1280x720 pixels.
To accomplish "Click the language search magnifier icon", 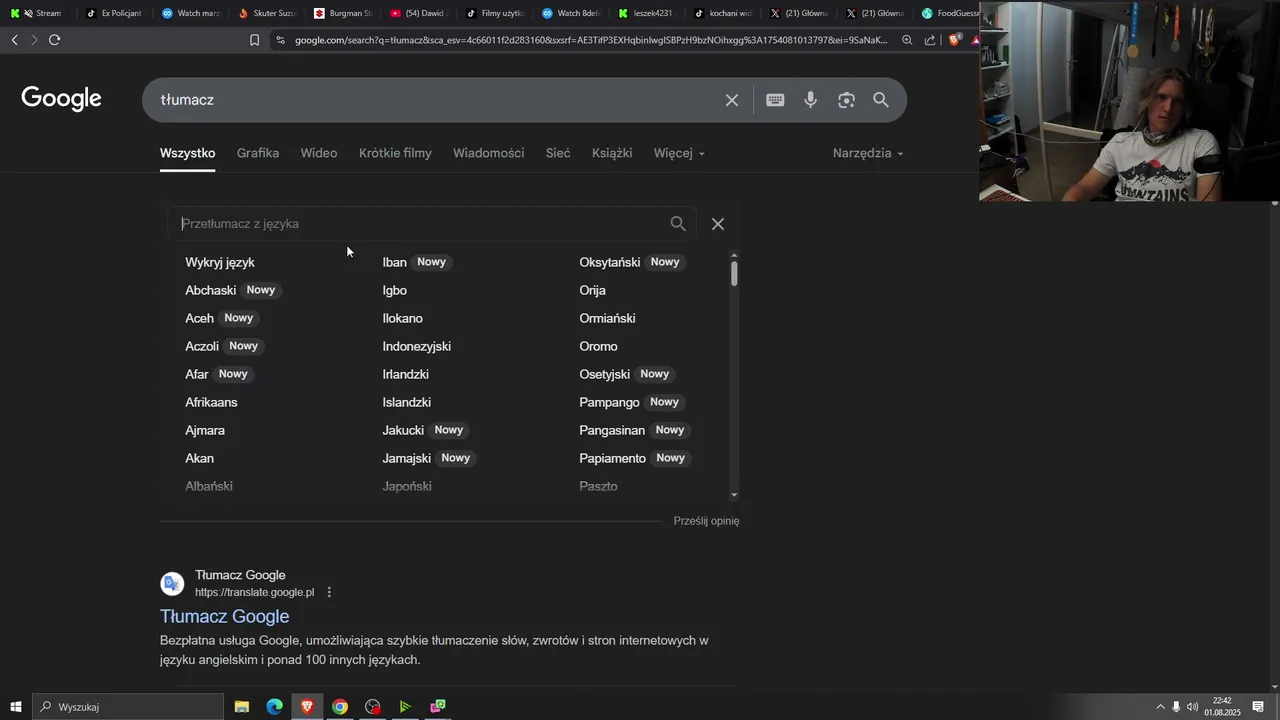I will coord(678,224).
